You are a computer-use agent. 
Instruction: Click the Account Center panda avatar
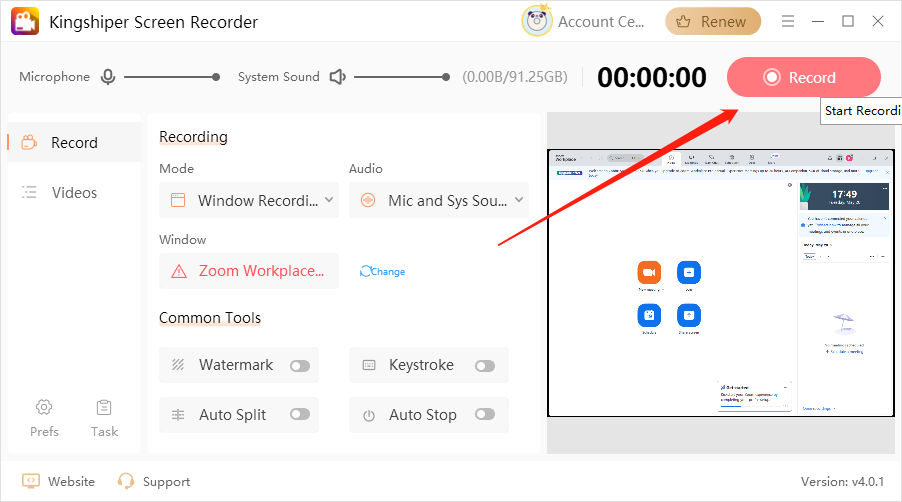pyautogui.click(x=536, y=21)
